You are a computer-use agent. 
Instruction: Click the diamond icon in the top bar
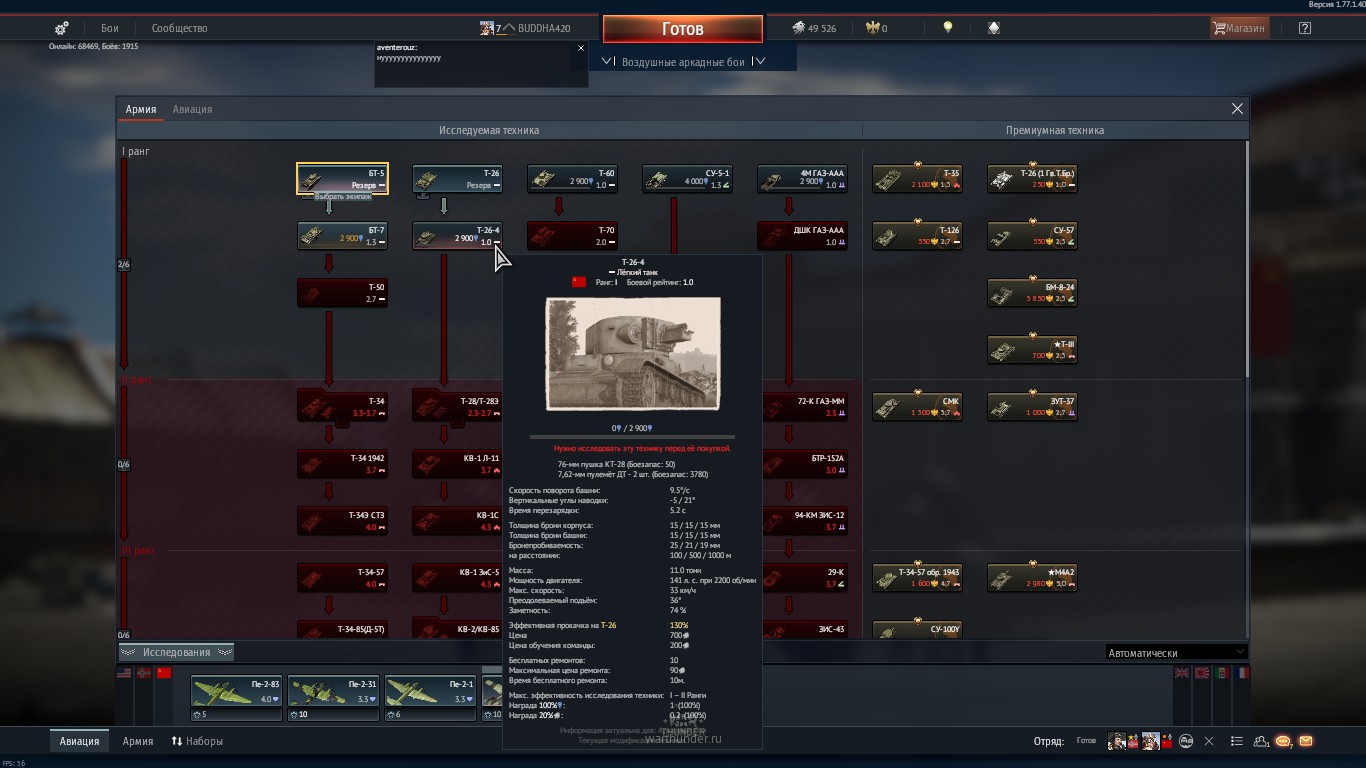click(993, 28)
